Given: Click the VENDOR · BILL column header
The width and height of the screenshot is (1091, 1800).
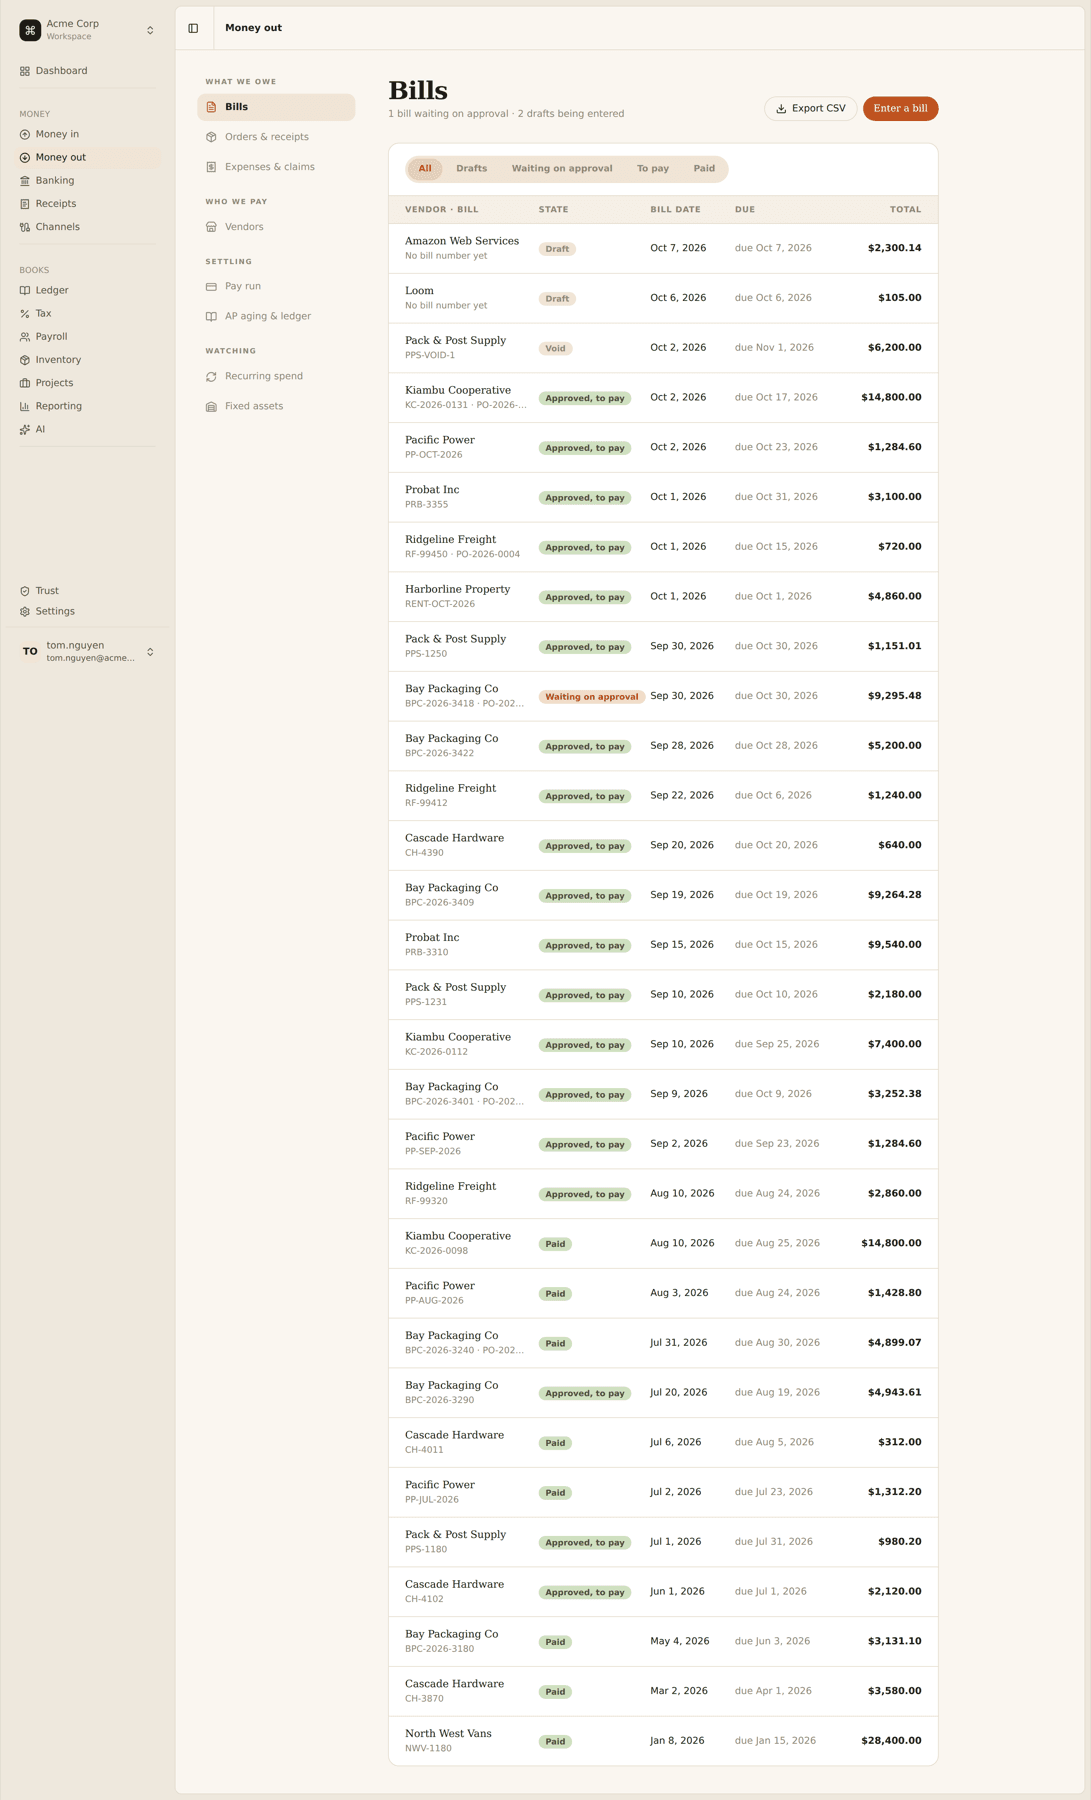Looking at the screenshot, I should (x=442, y=210).
